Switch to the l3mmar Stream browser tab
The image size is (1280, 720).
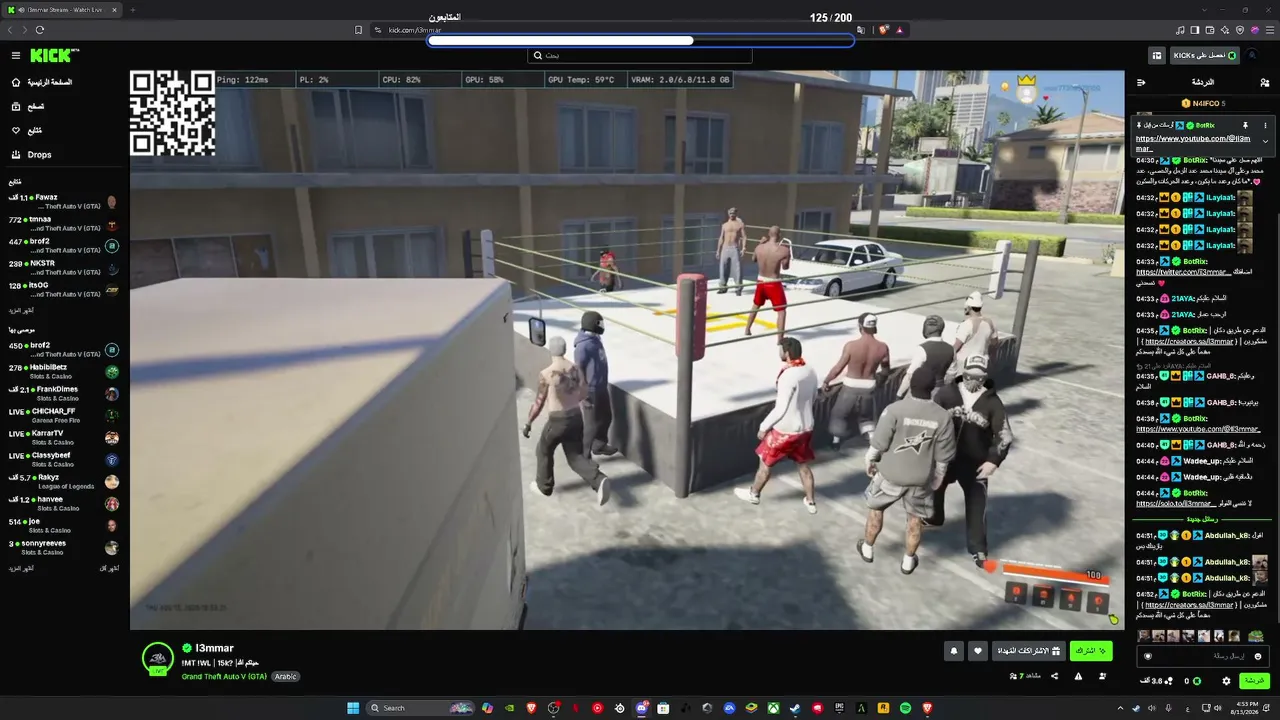[60, 10]
